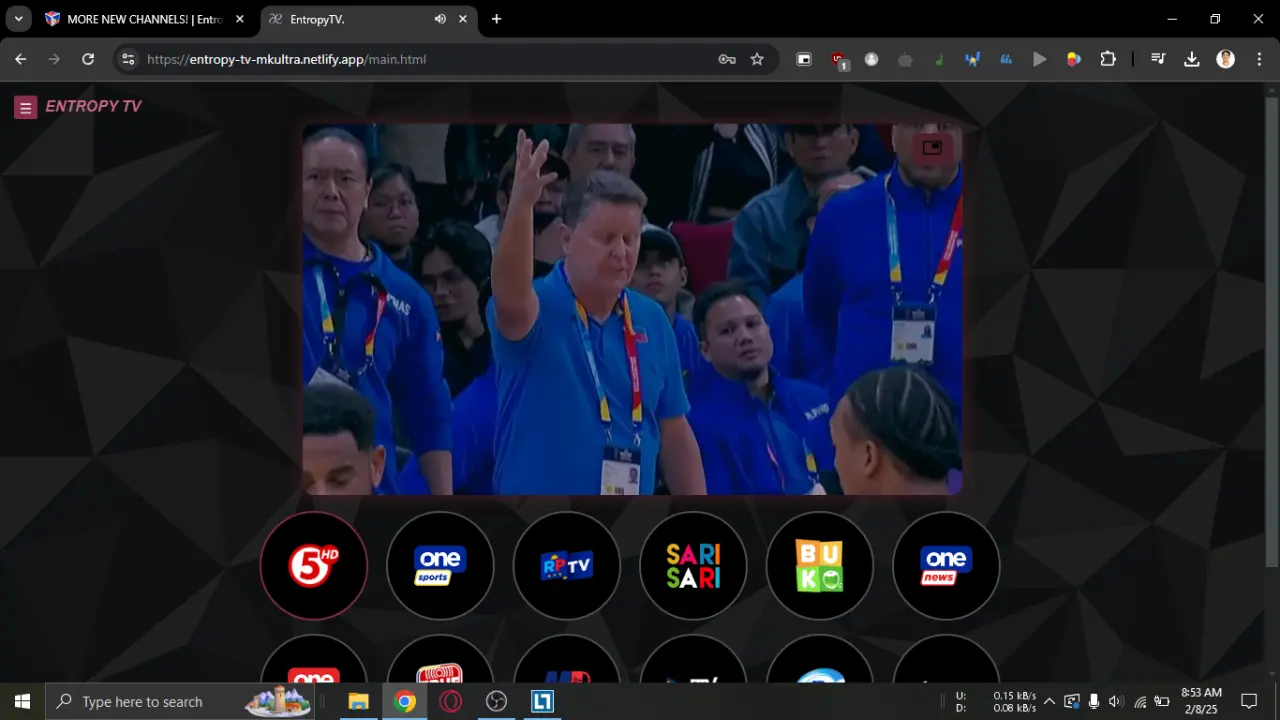Mute the EntropyTV tab audio icon
Screen dimensions: 1280x720
(440, 19)
